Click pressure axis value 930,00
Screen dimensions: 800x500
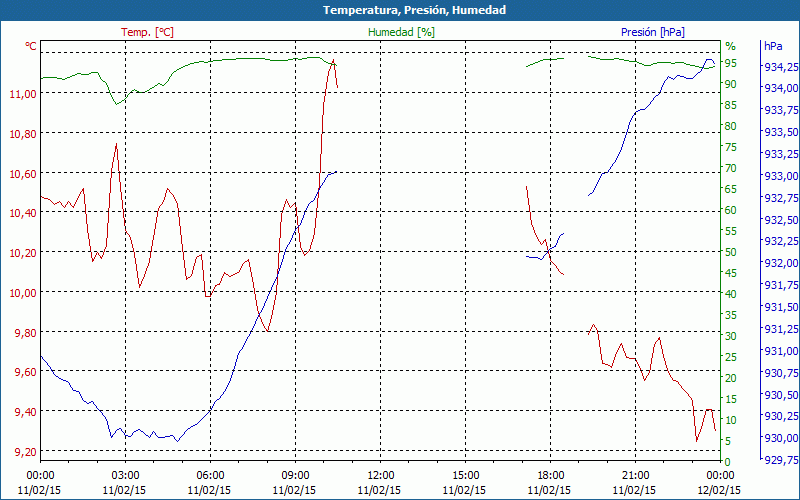click(x=781, y=438)
